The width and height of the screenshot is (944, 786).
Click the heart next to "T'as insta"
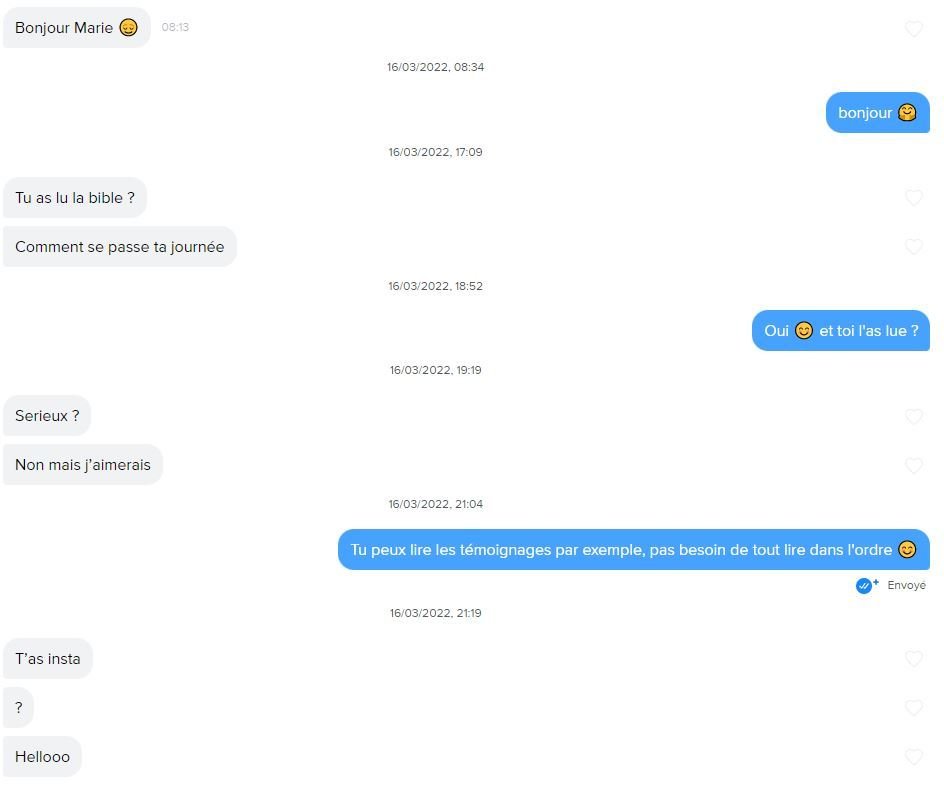tap(913, 659)
